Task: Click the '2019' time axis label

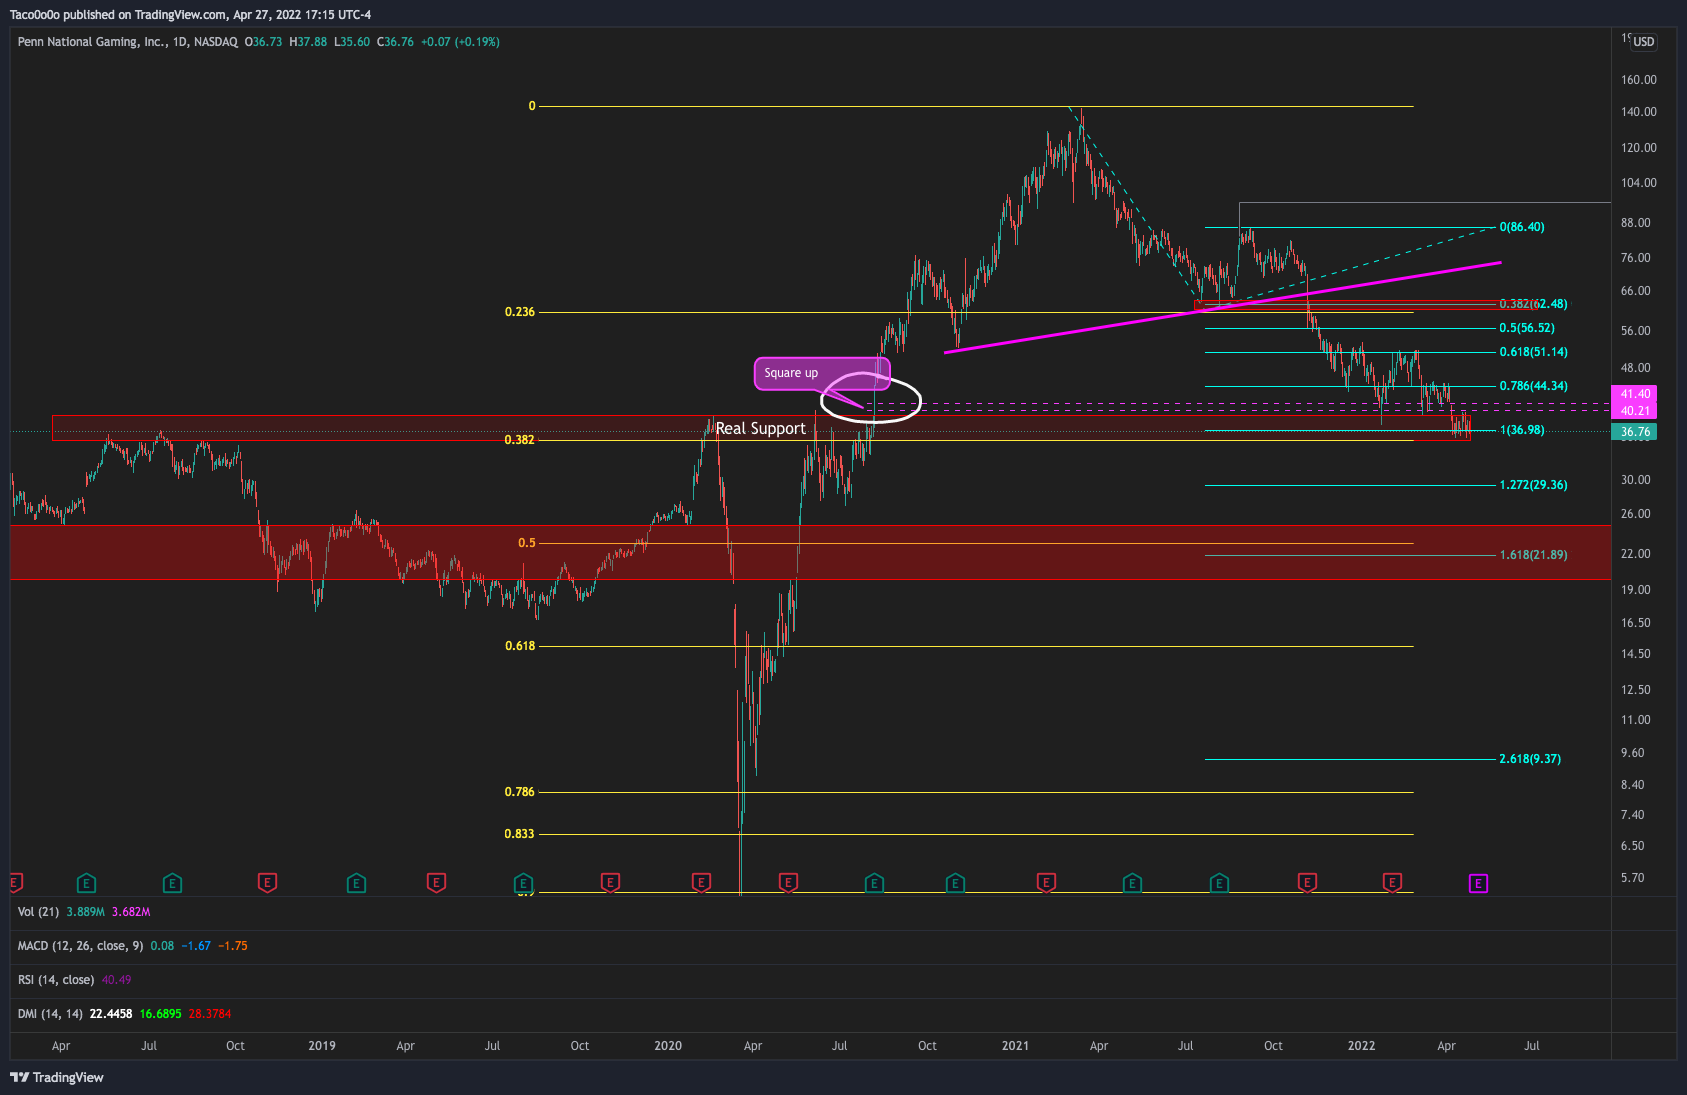Action: click(322, 1046)
